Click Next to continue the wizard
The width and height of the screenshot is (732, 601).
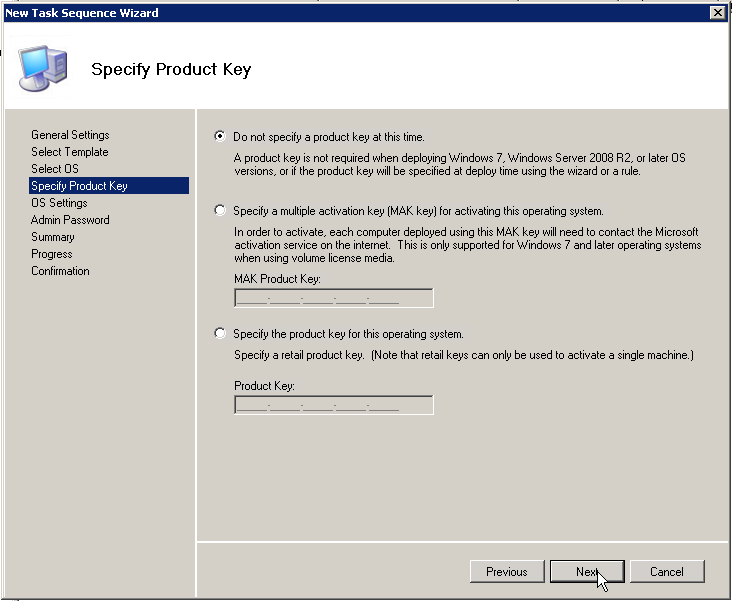click(x=587, y=572)
